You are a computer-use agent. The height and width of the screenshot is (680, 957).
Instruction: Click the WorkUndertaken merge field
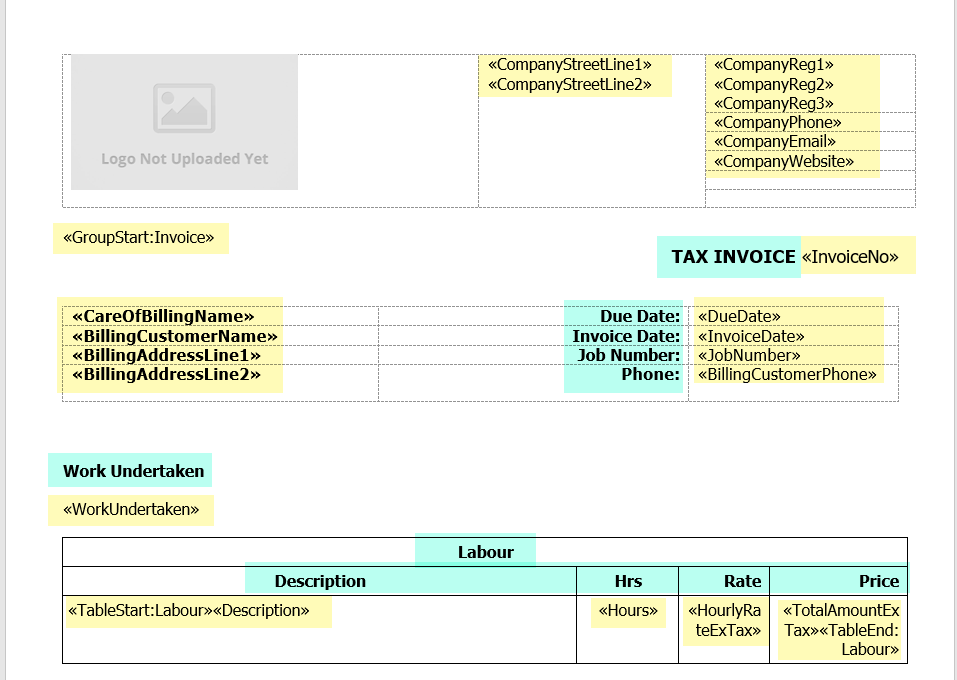point(131,509)
